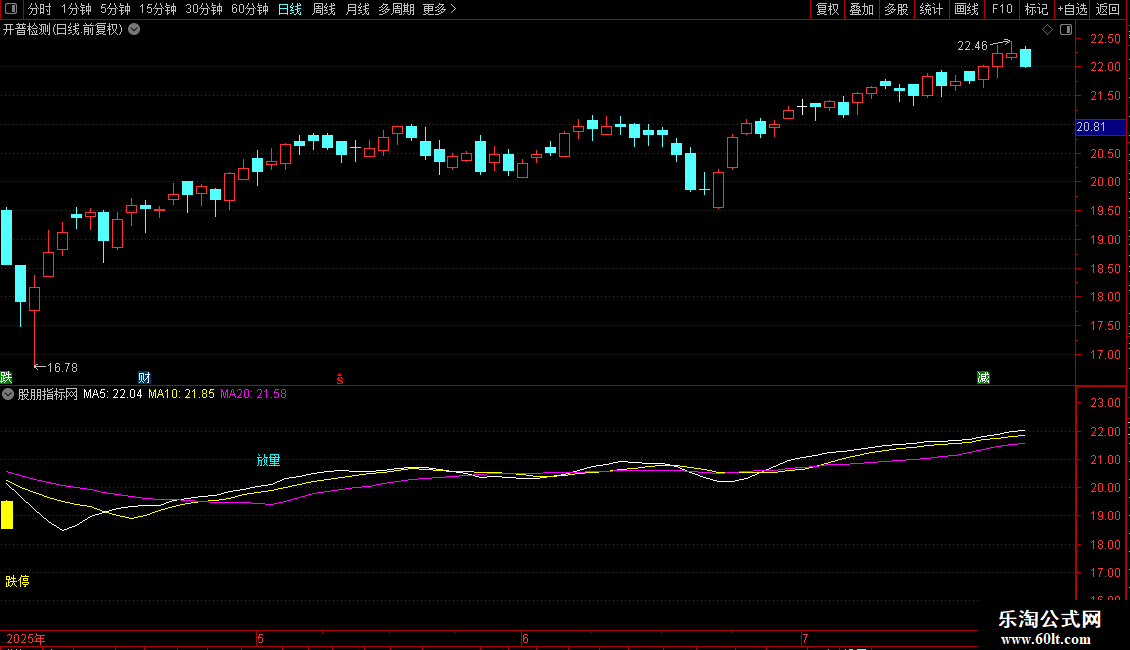Open 多周期 multi-period view
1130x650 pixels.
pos(396,9)
